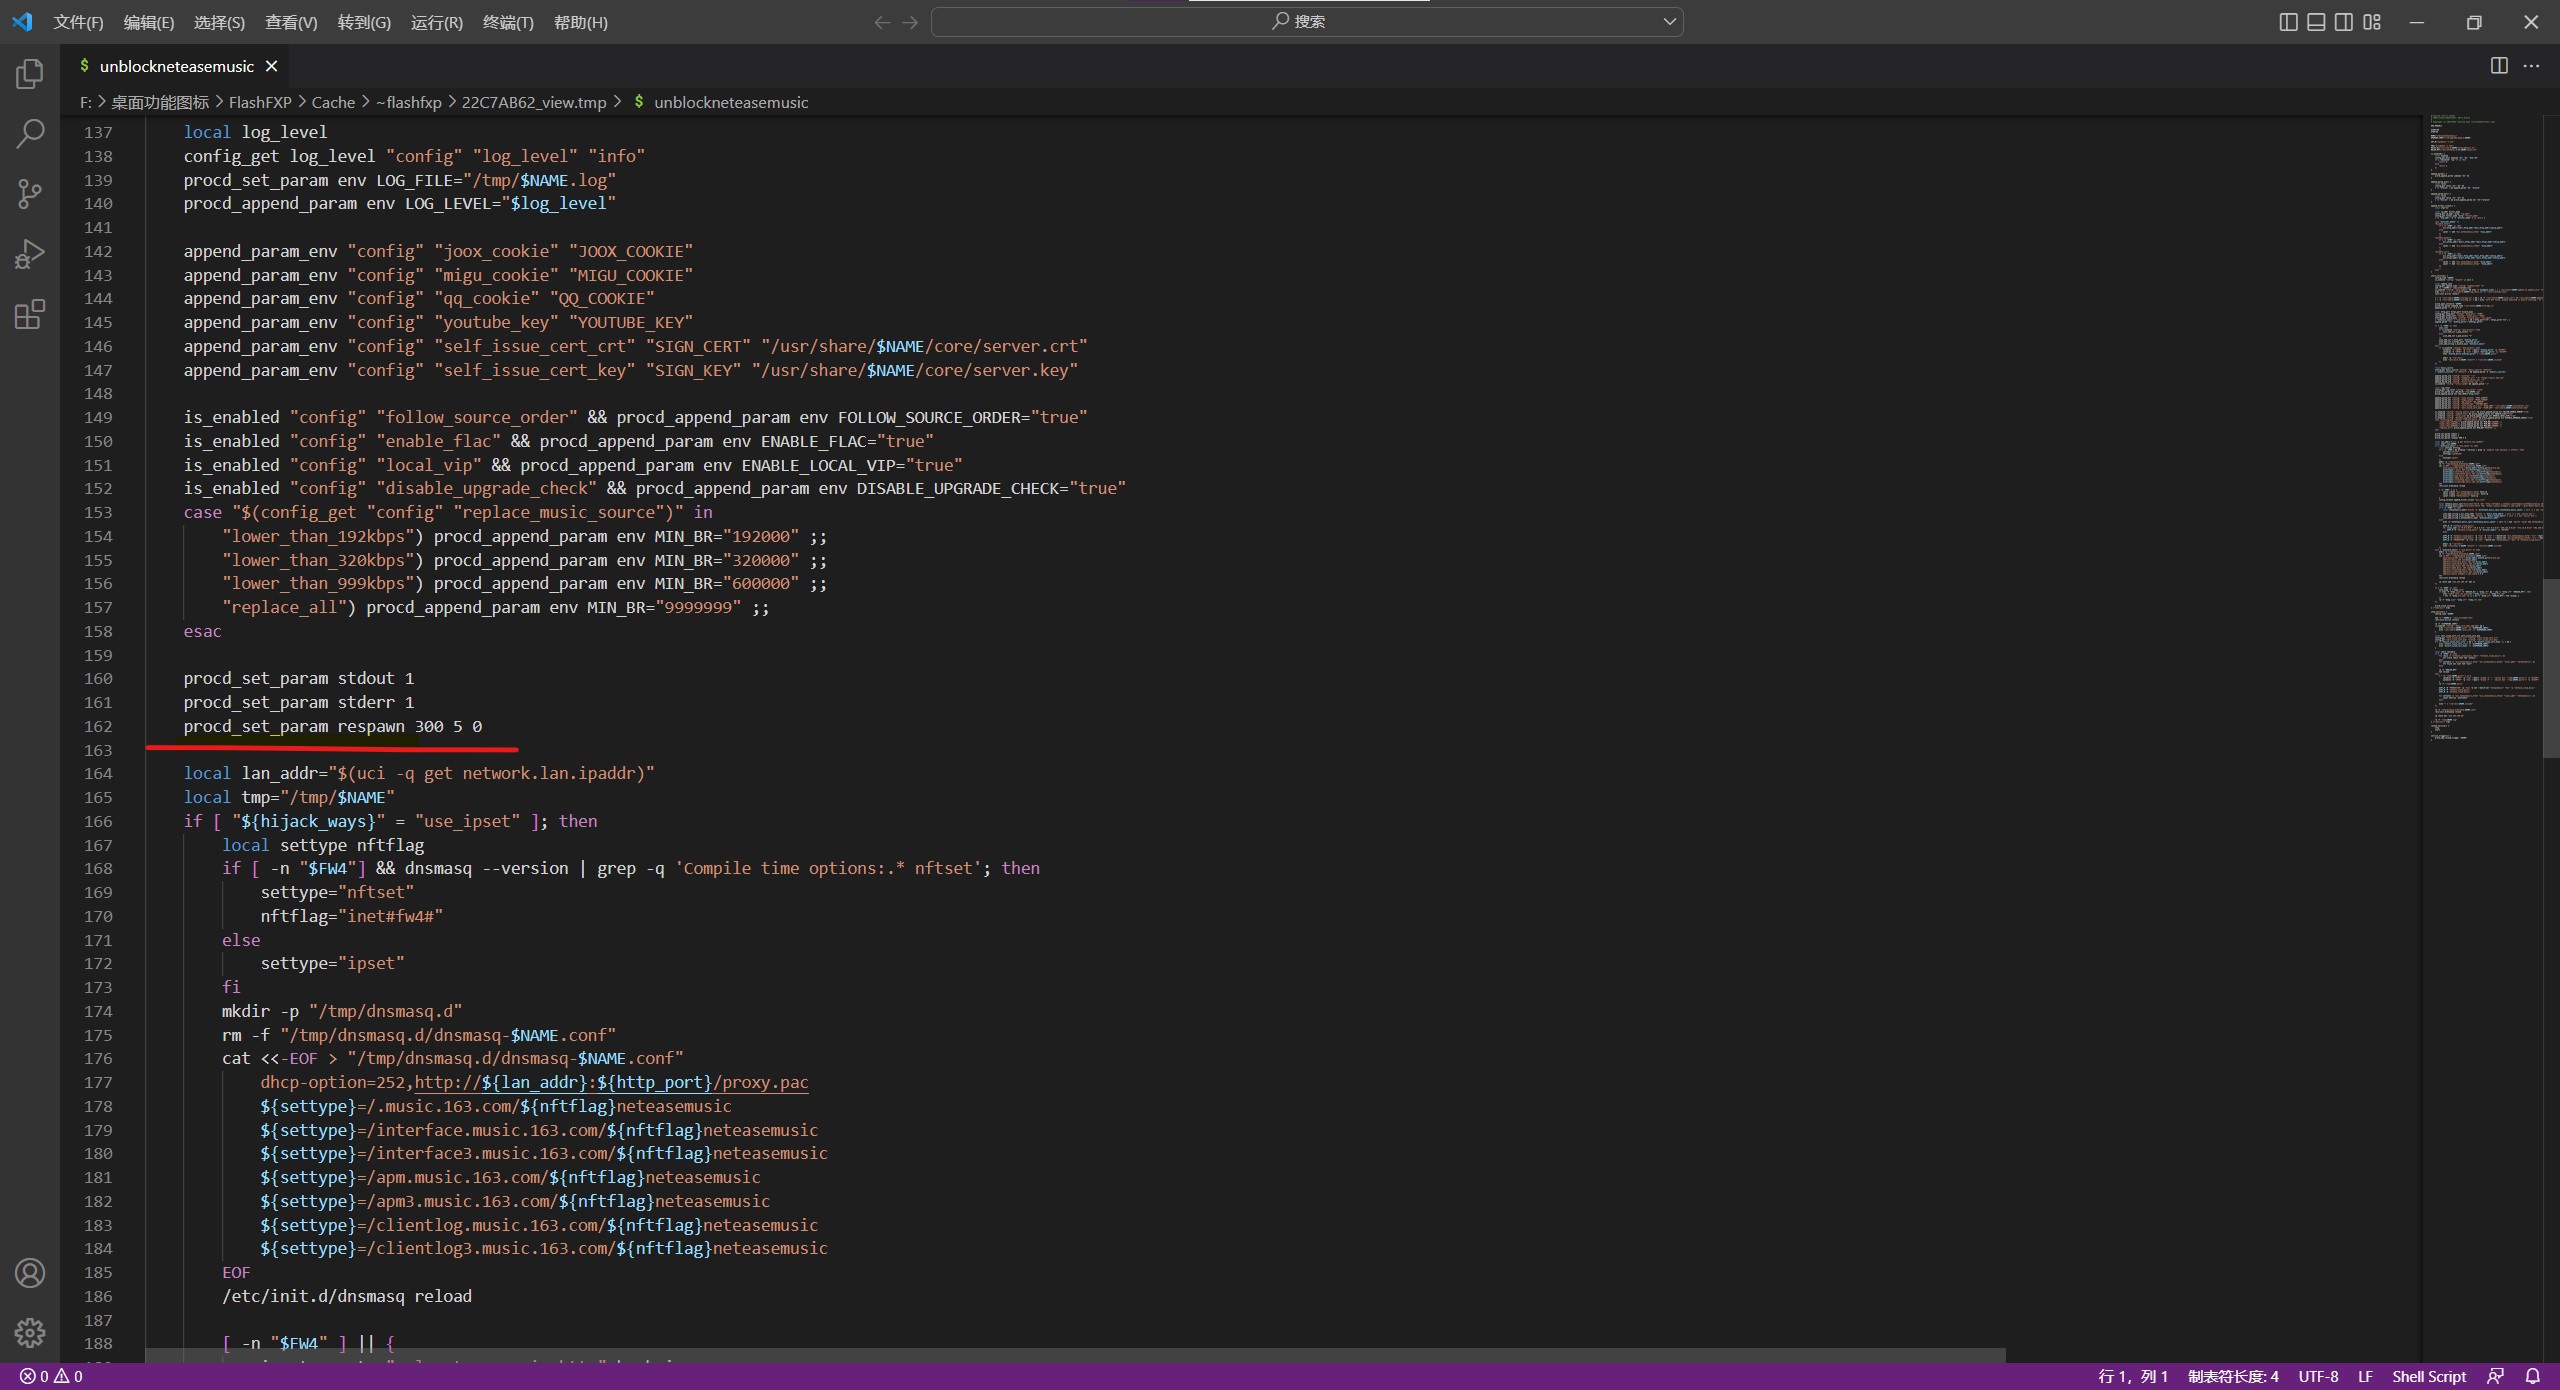Expand the command center search dropdown arrow
2560x1390 pixels.
tap(1669, 22)
